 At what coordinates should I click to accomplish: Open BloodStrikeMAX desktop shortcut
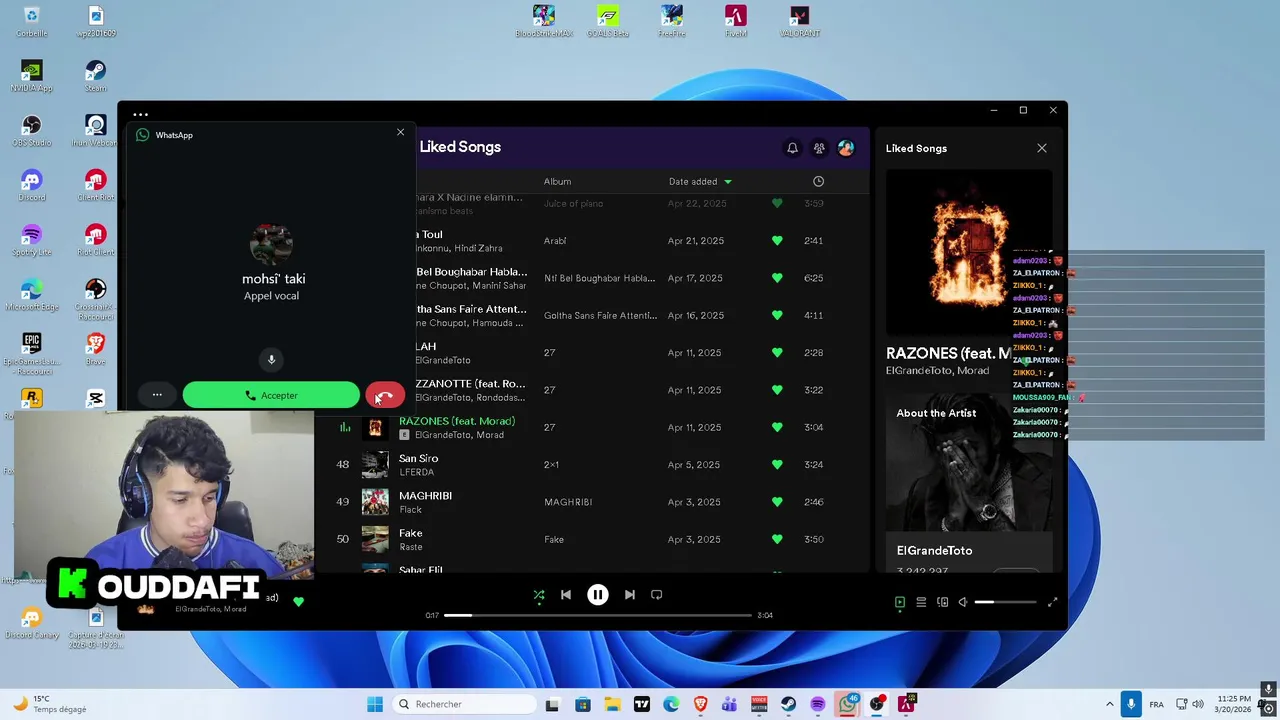[x=544, y=21]
